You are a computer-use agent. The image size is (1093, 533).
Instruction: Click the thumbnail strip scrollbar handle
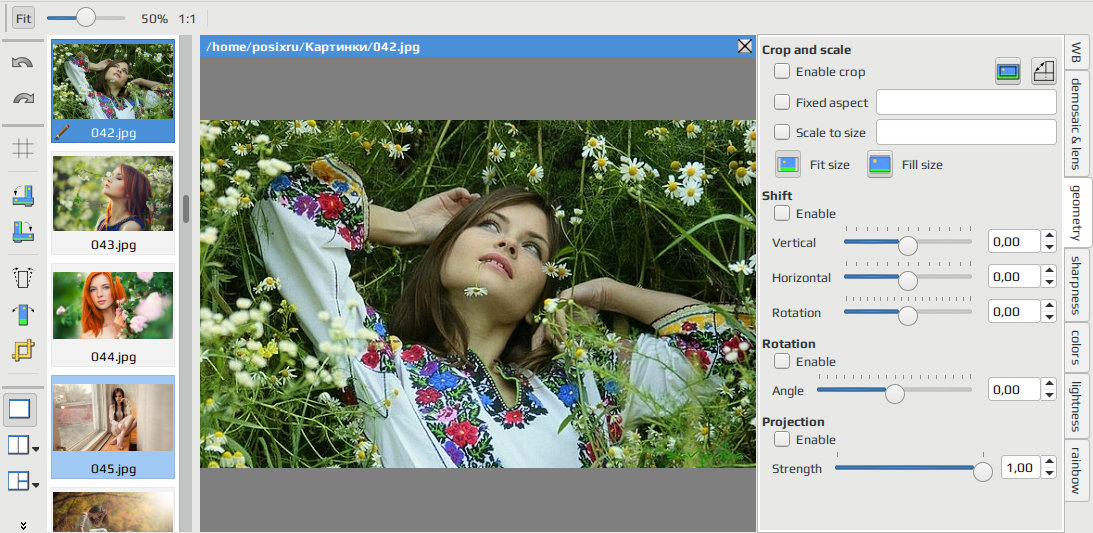point(186,208)
